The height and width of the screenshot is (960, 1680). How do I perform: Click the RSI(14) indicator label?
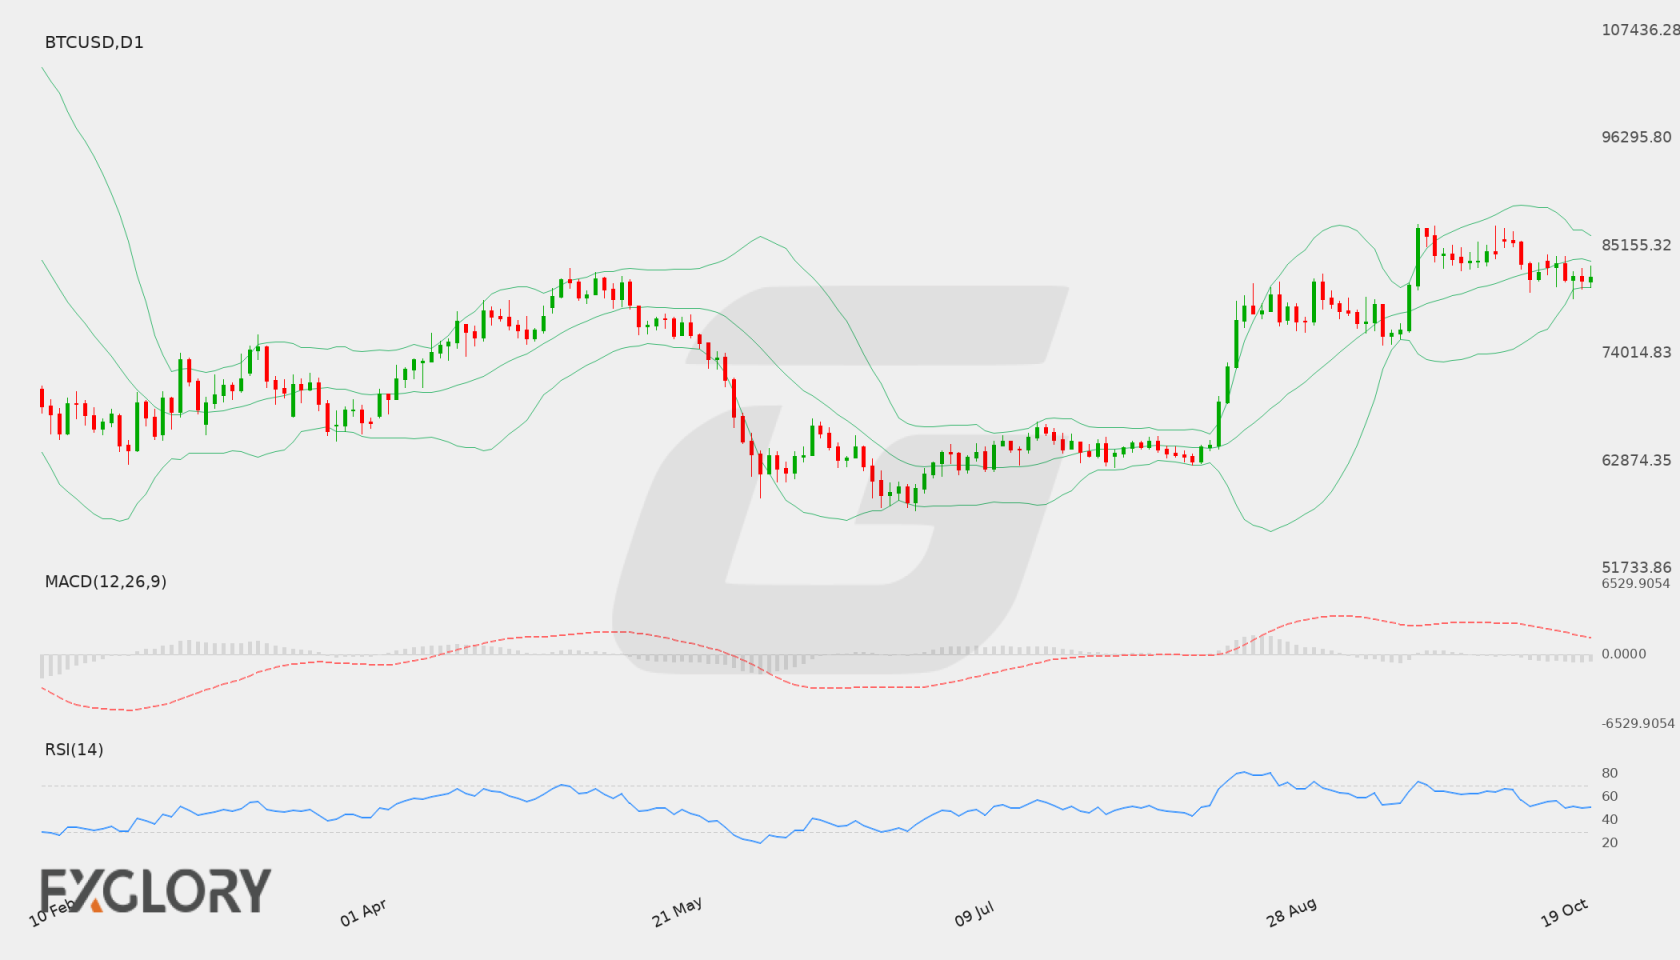point(74,749)
